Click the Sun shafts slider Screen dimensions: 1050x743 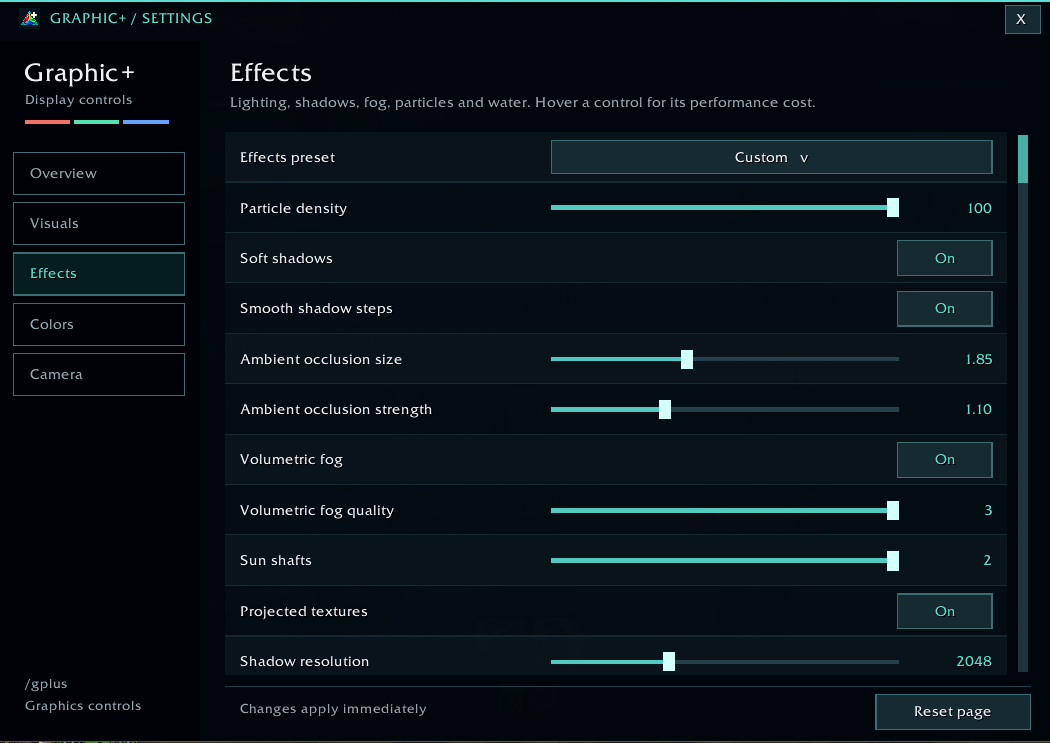725,561
